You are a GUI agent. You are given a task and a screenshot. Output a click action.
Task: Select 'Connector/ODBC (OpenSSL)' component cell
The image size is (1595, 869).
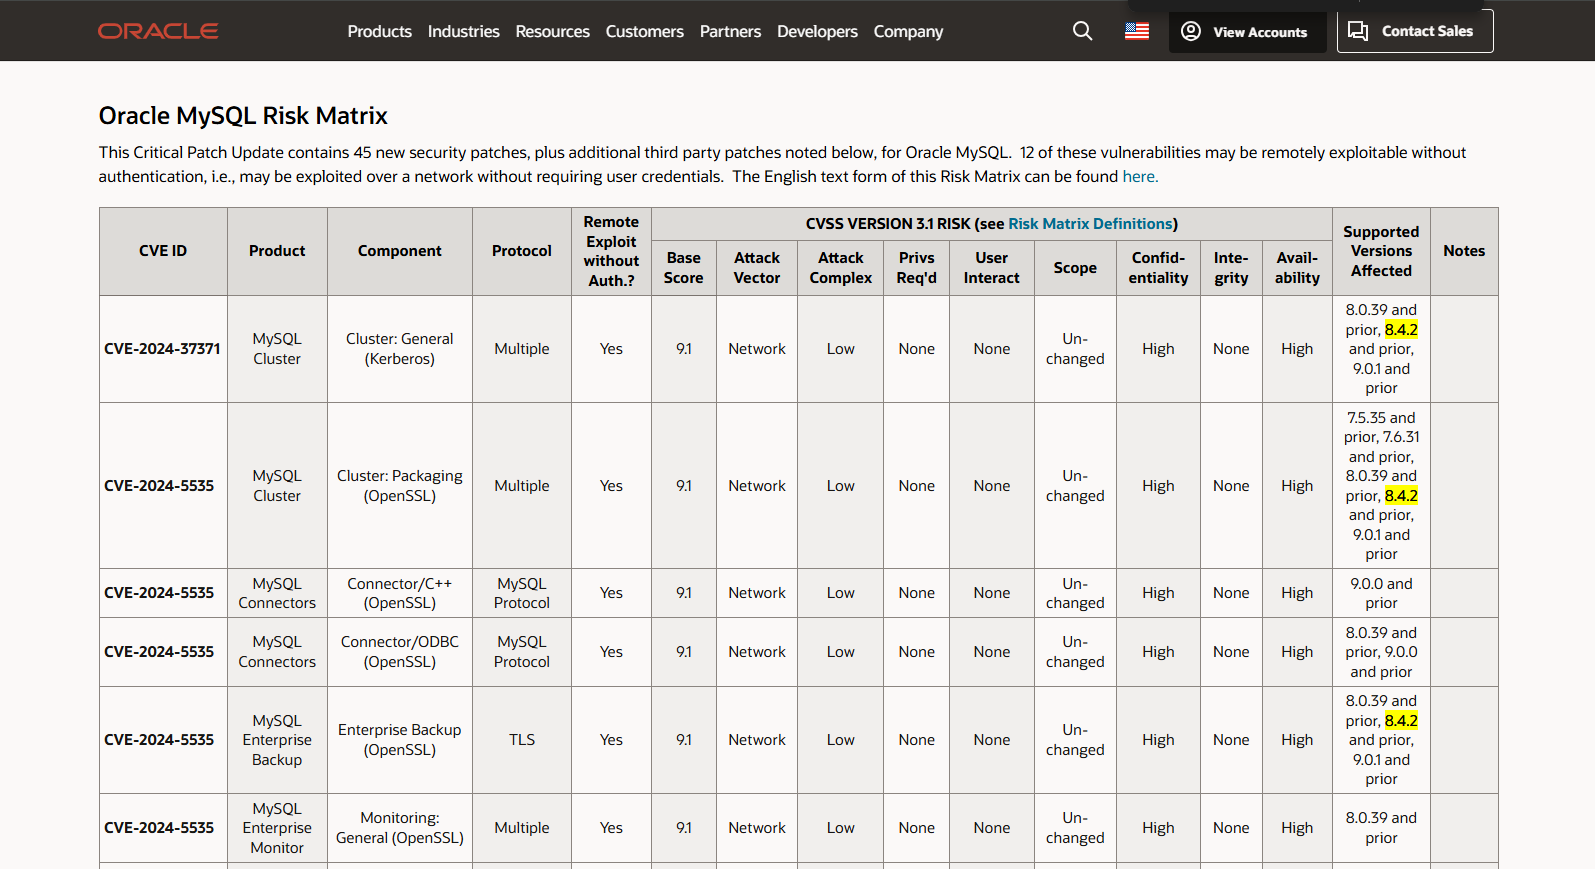point(400,652)
